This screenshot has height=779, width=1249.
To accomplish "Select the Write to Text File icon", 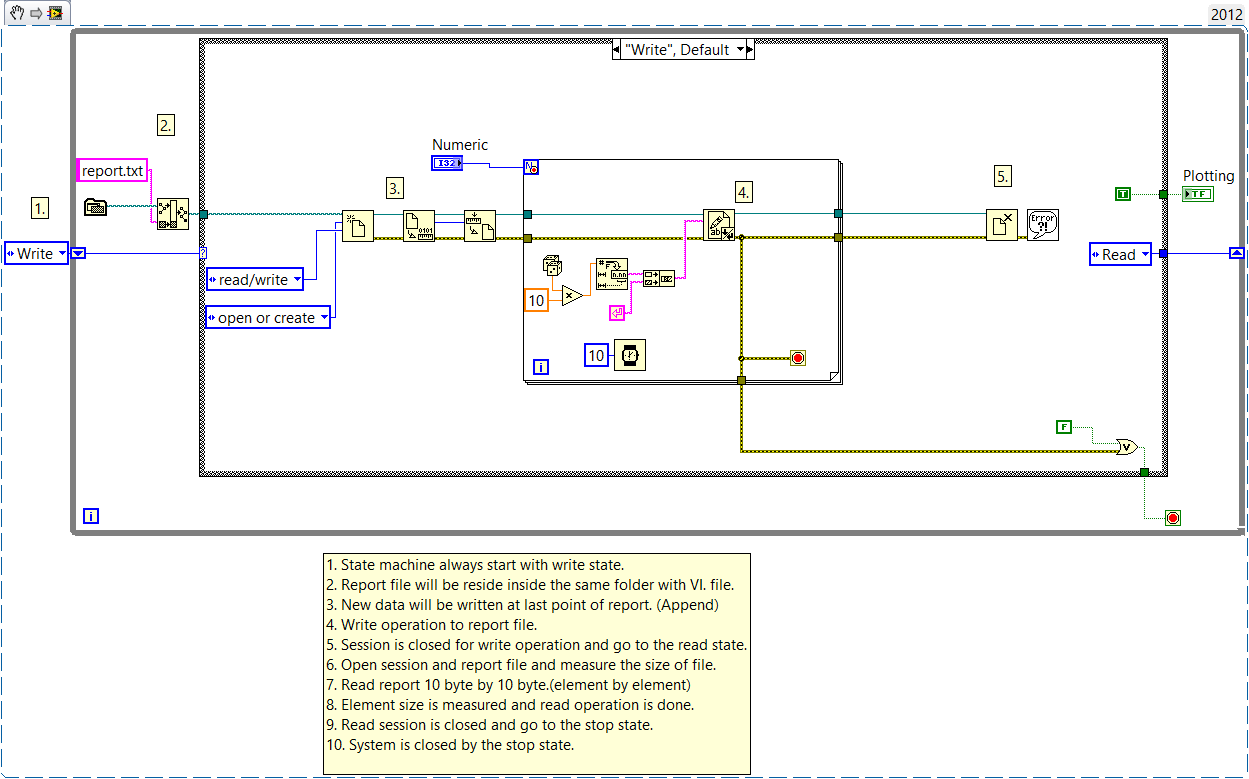I will pyautogui.click(x=718, y=224).
